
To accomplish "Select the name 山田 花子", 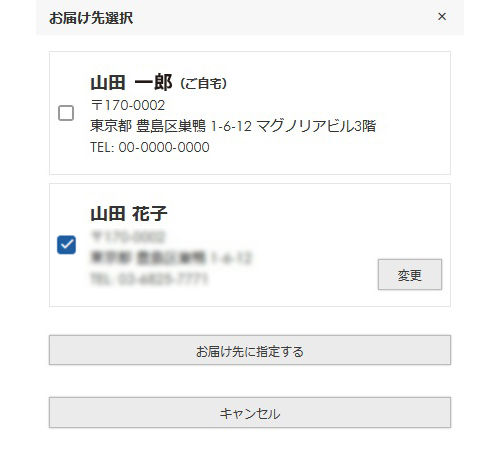I will click(129, 213).
